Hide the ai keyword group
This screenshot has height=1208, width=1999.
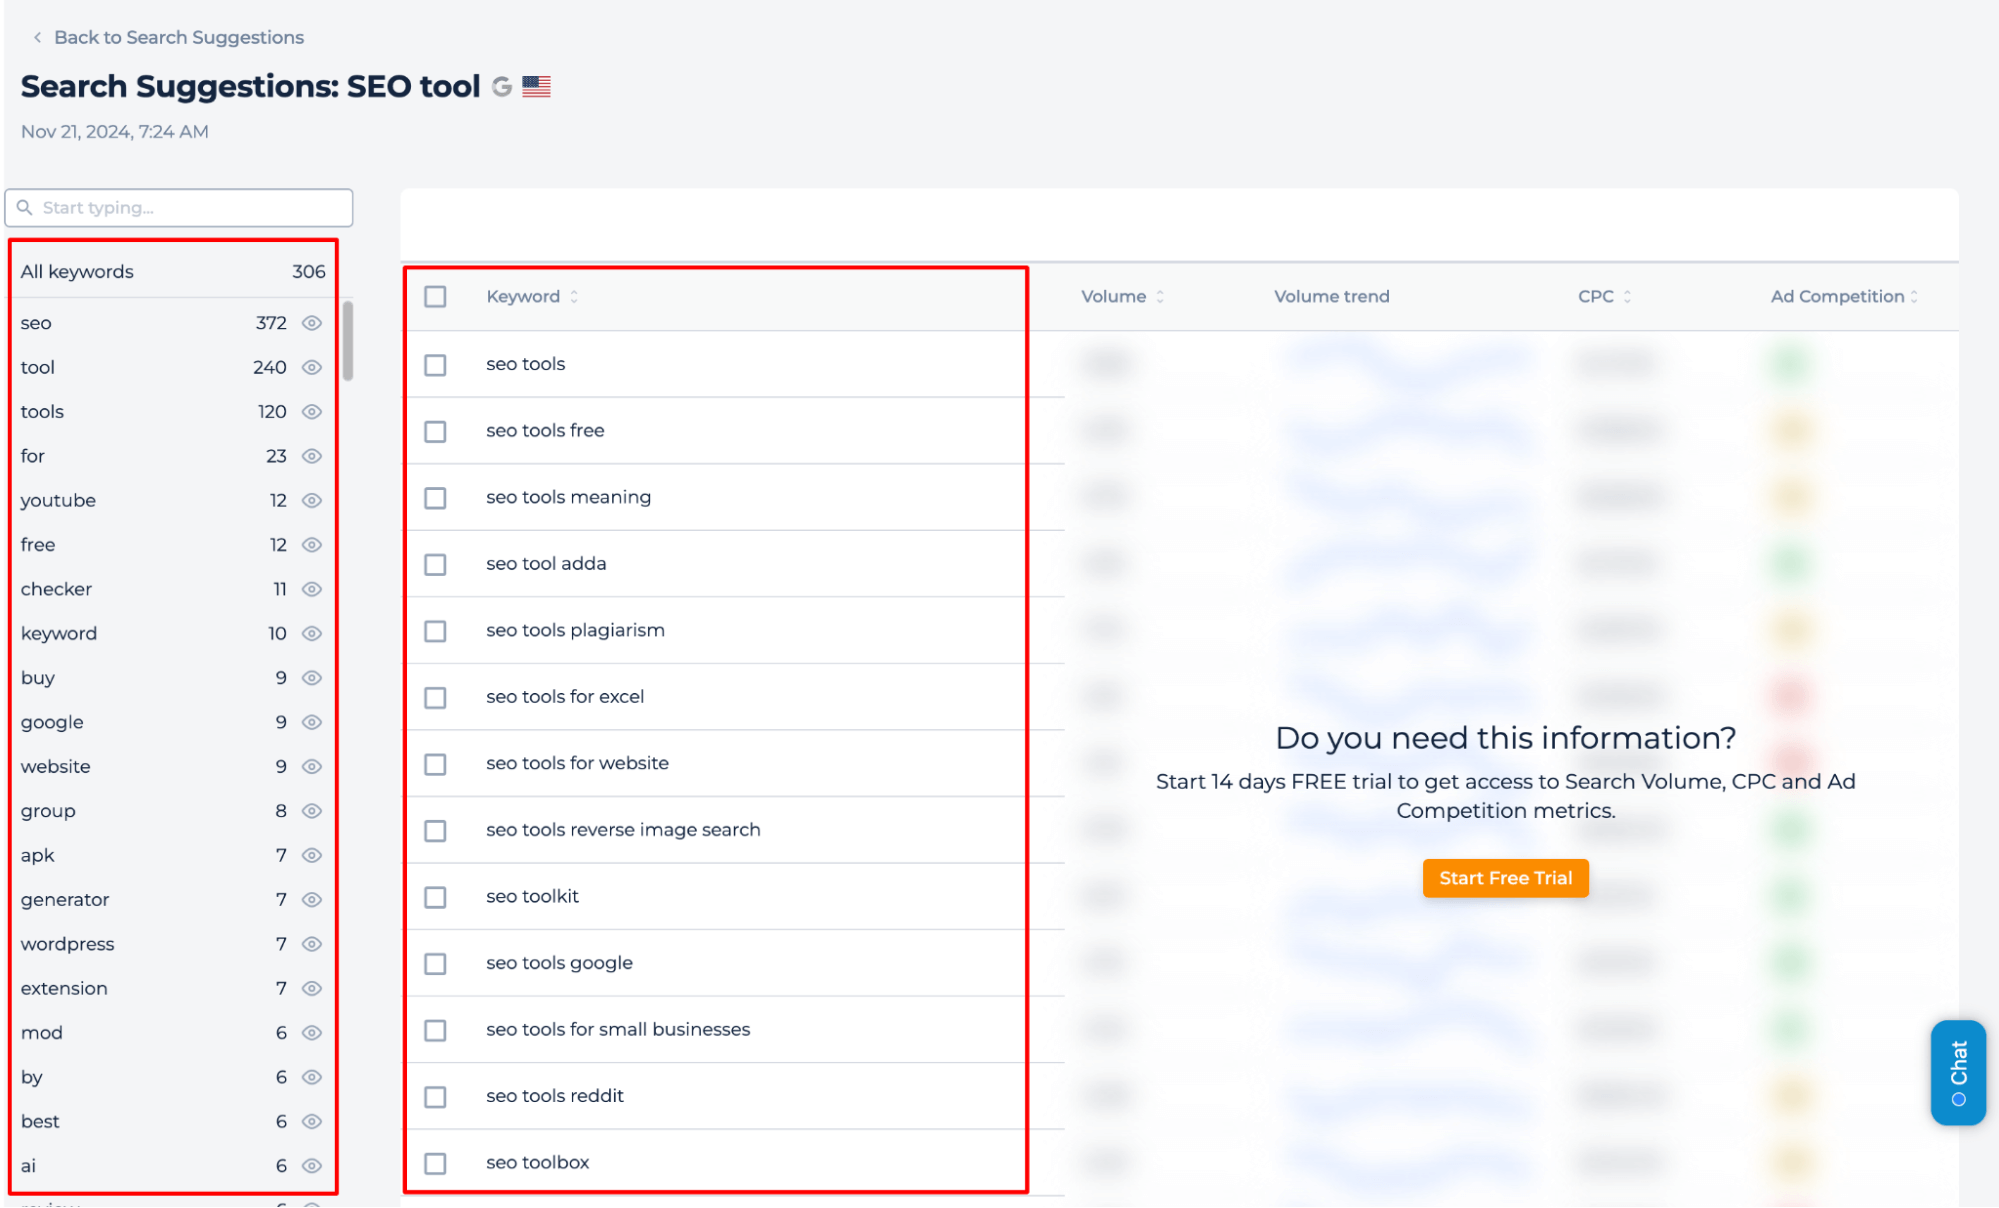point(312,1166)
